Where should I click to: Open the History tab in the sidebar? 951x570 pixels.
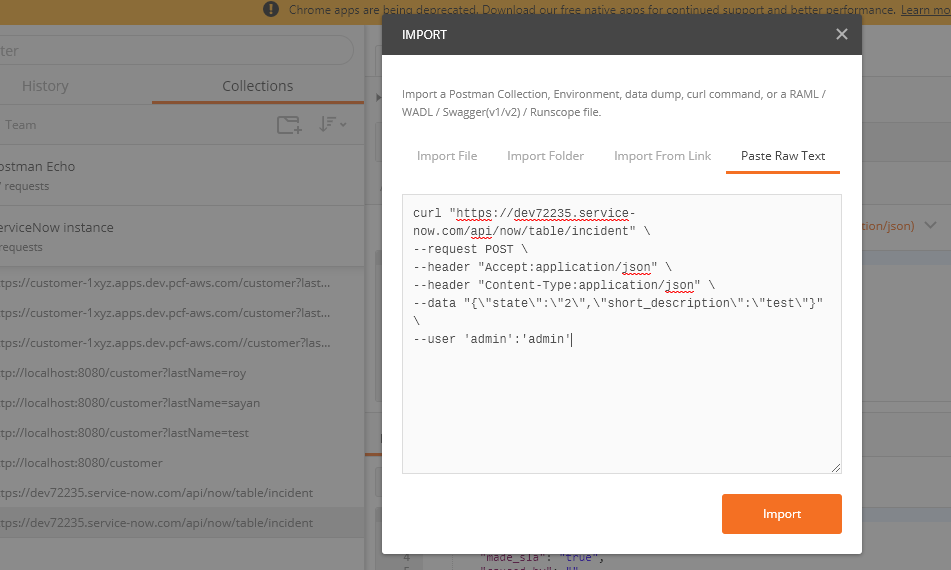coord(45,86)
